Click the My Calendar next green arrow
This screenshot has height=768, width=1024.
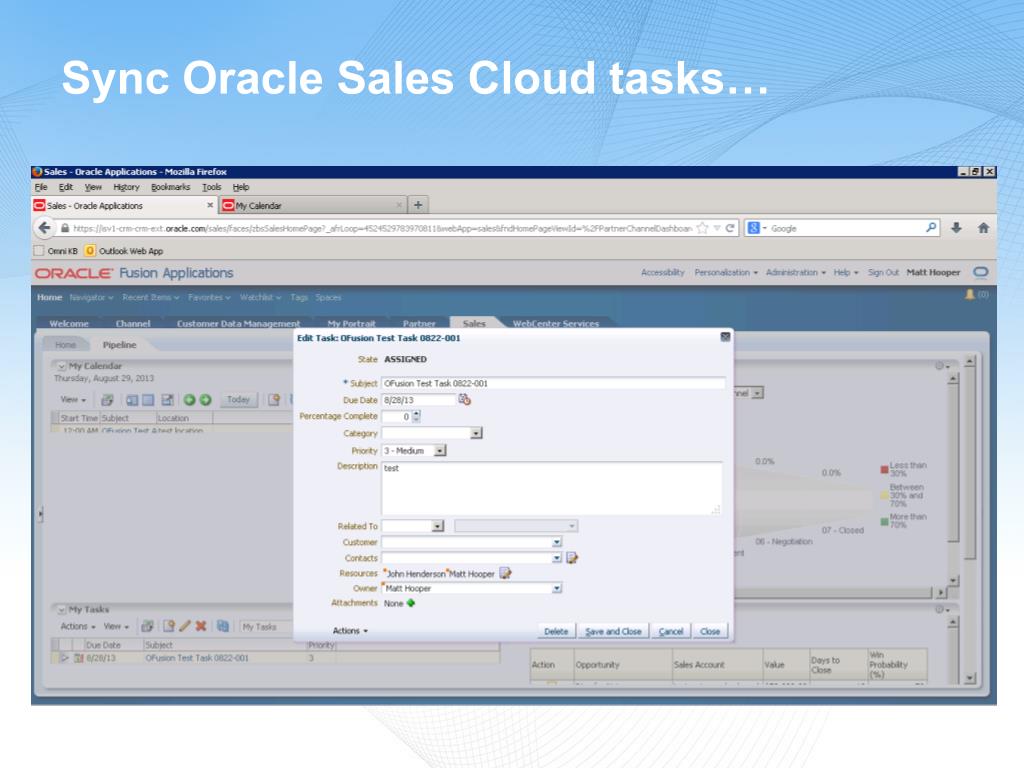(205, 400)
